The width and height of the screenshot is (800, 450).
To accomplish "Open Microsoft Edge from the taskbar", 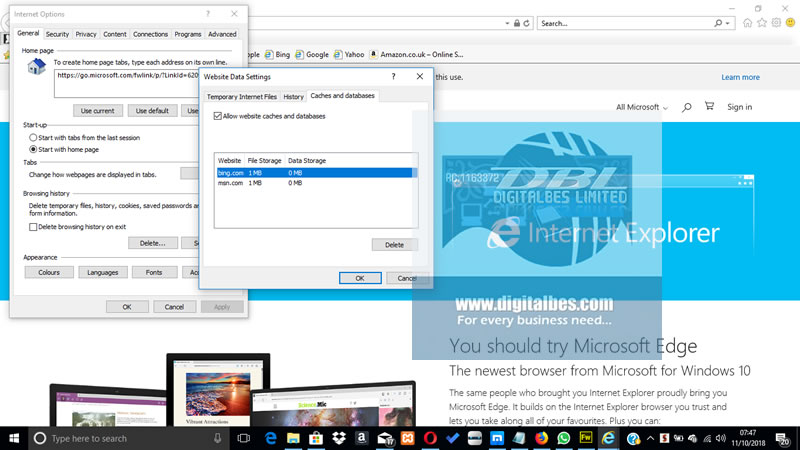I will point(270,438).
